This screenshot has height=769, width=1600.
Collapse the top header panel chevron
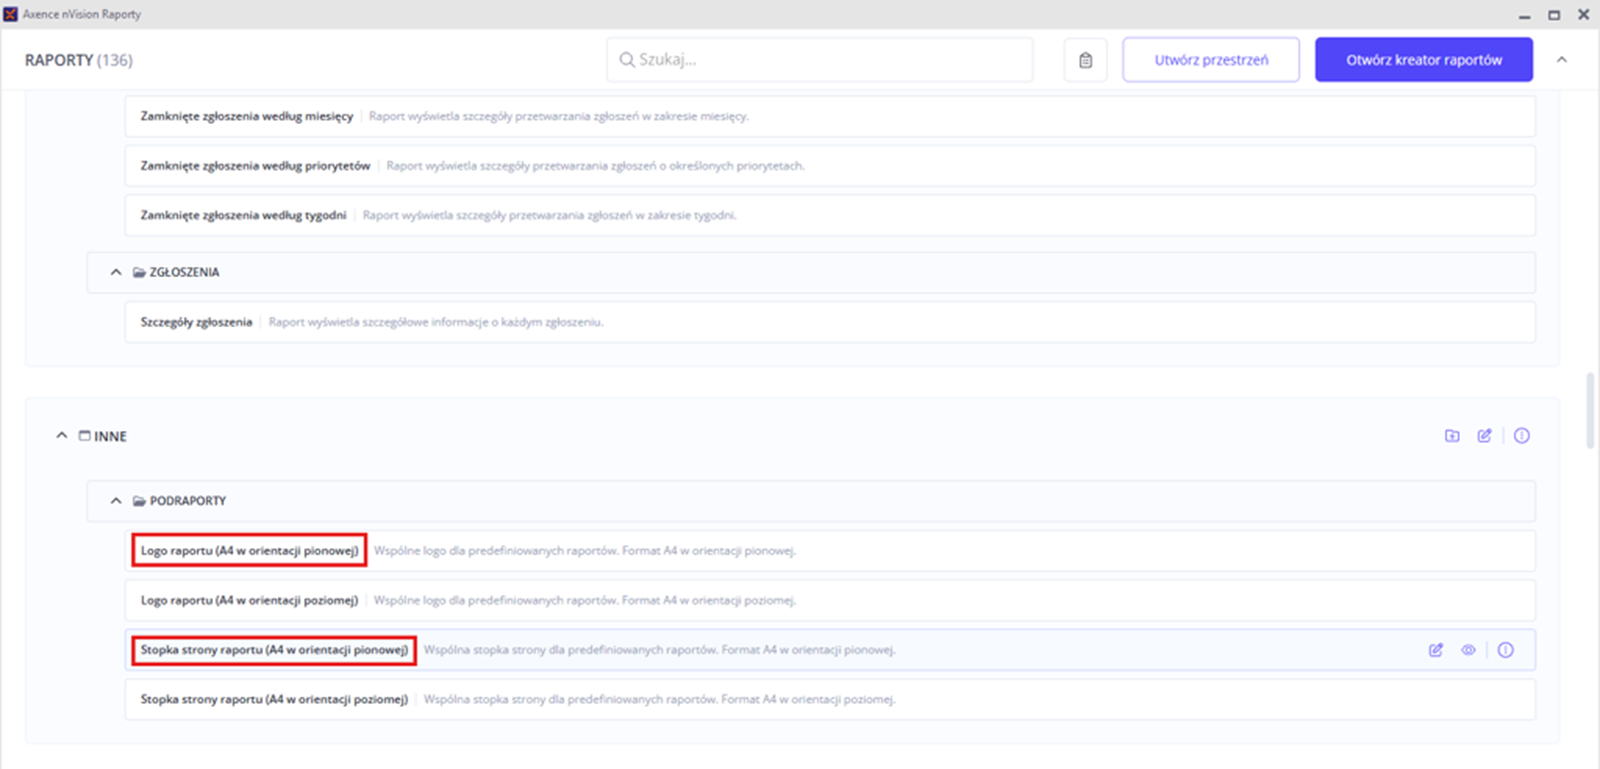(1561, 60)
